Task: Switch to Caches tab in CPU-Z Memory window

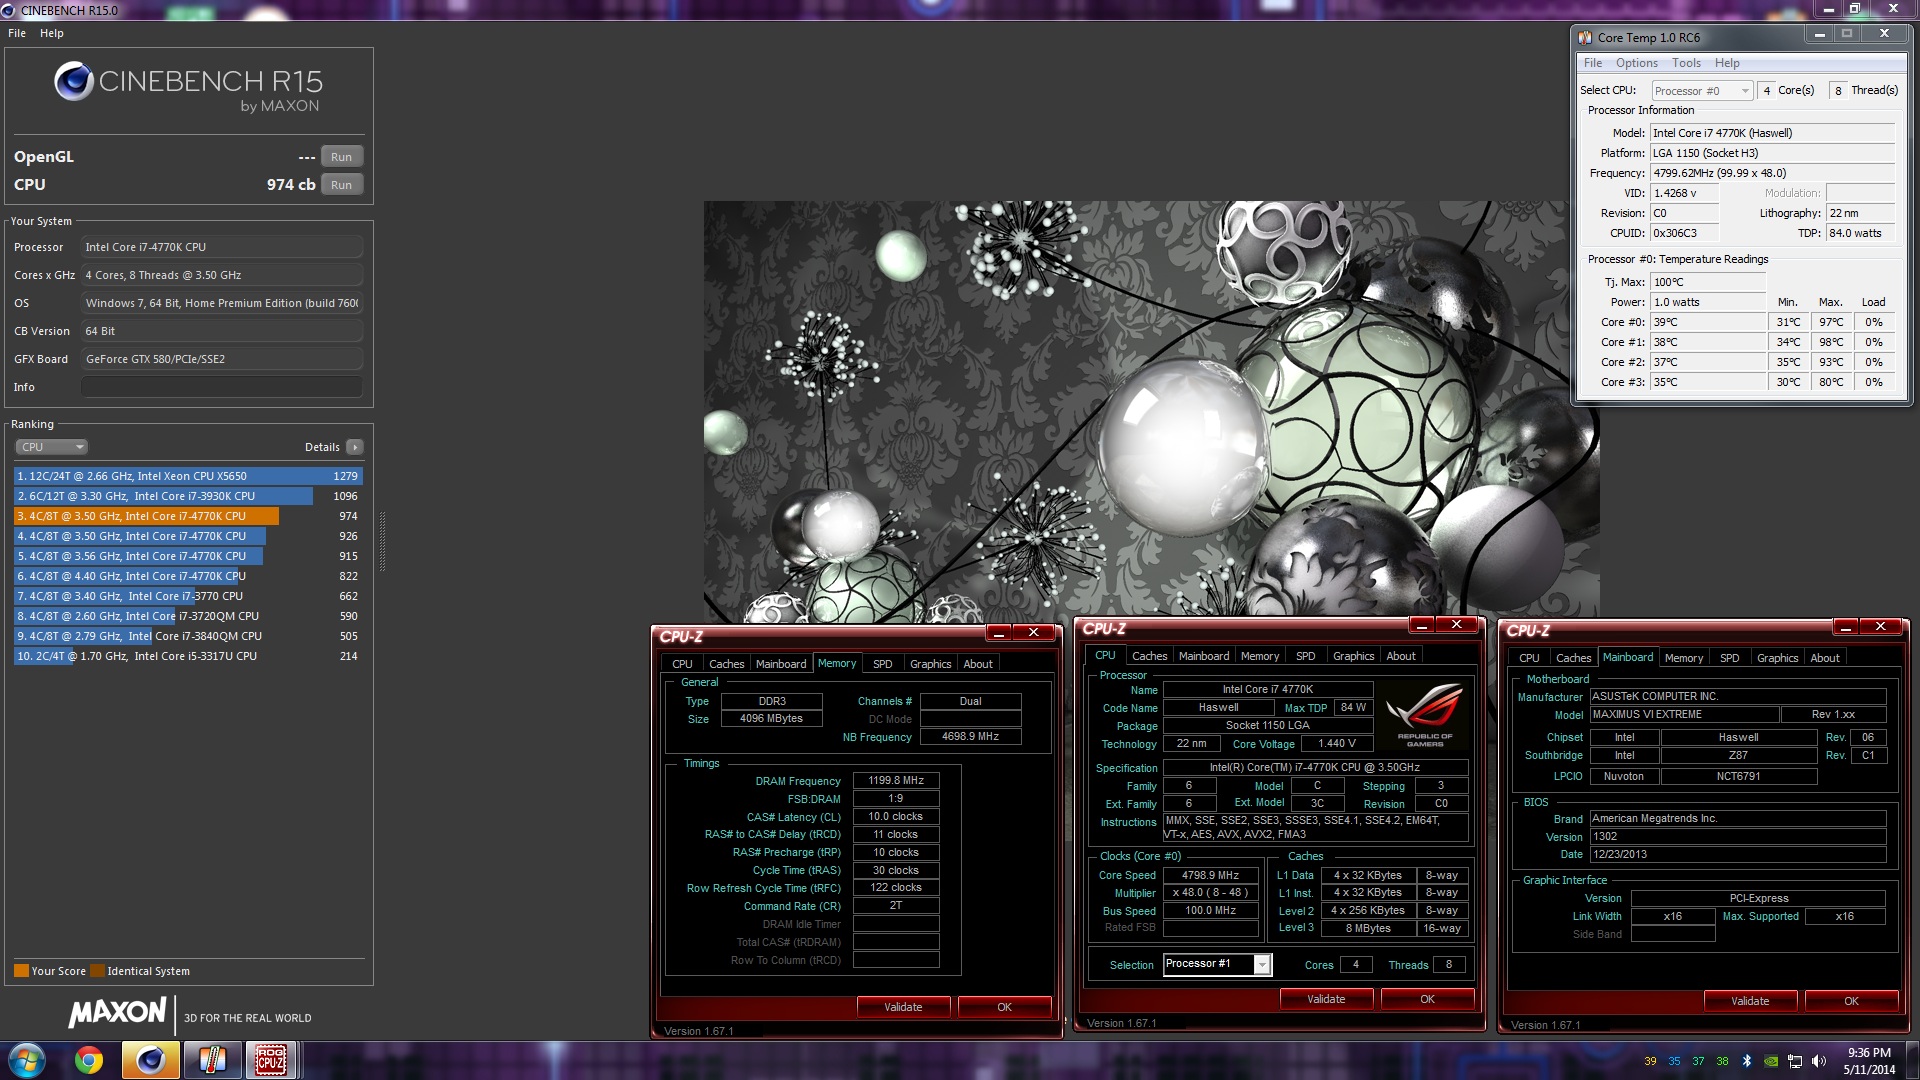Action: click(x=726, y=664)
